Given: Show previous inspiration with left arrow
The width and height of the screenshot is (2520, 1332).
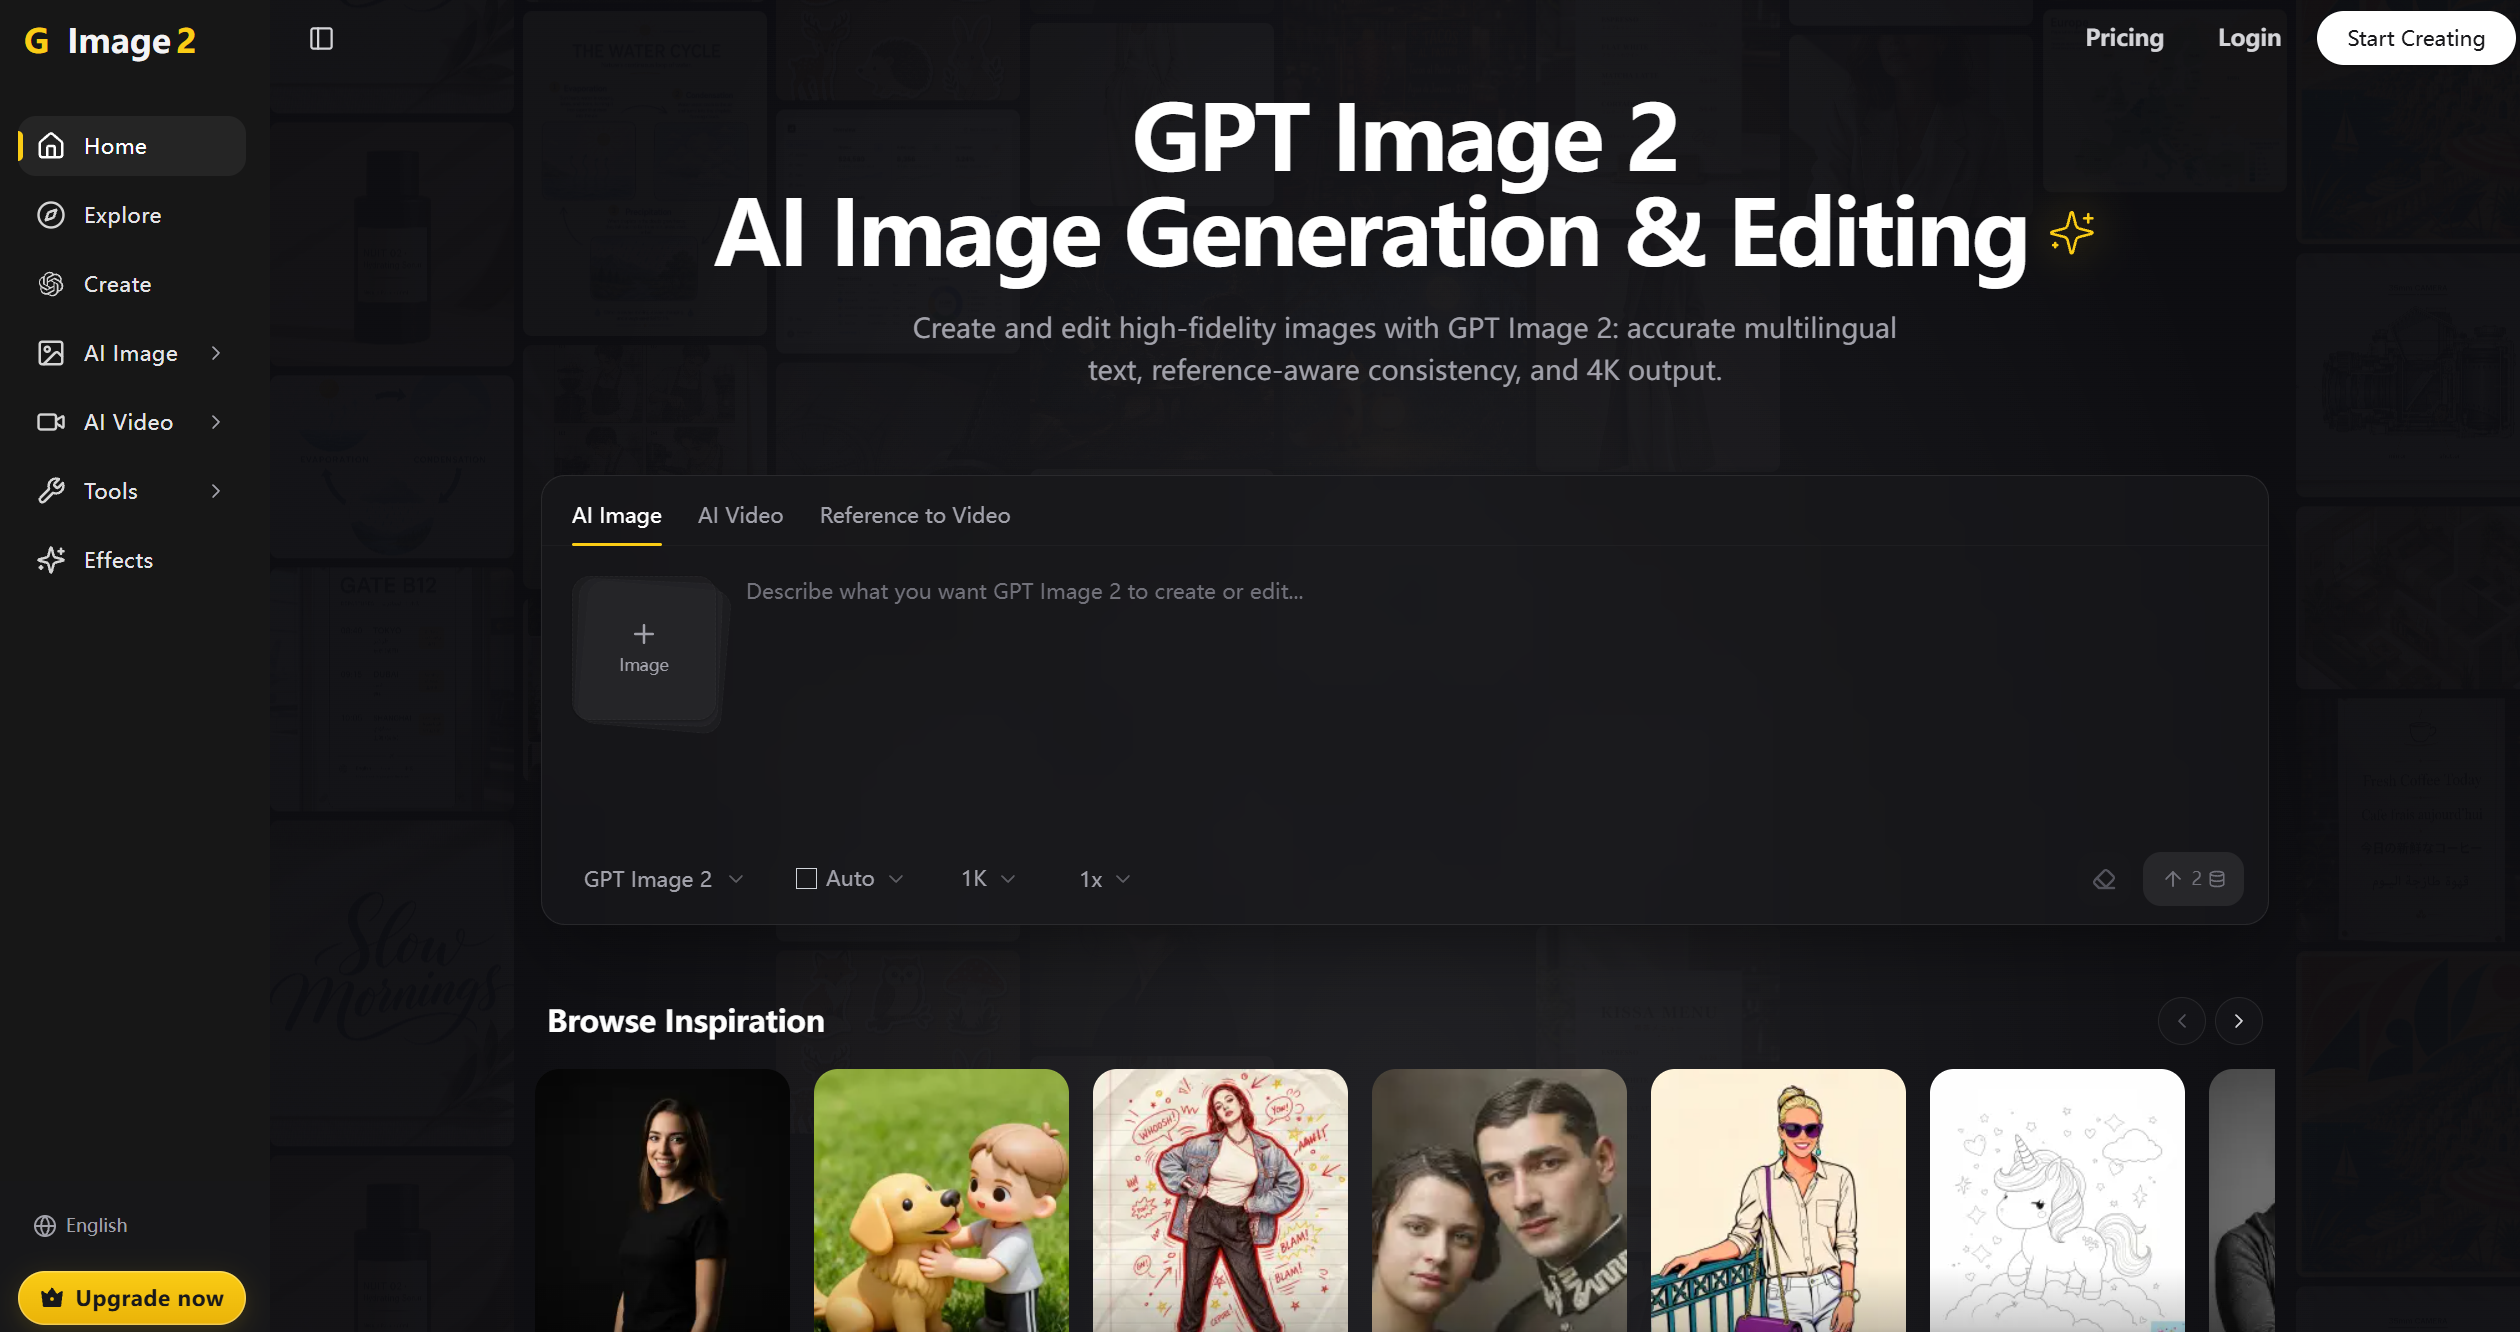Looking at the screenshot, I should (x=2182, y=1021).
